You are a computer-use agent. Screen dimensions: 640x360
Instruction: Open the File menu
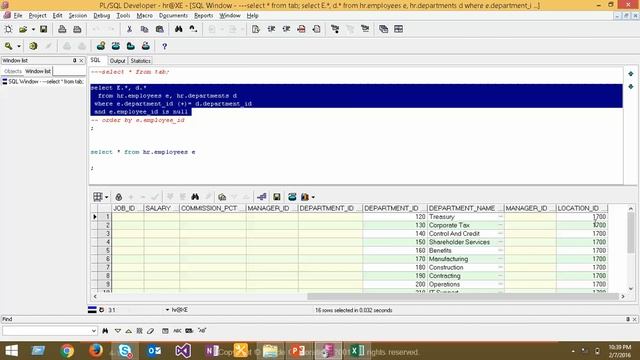[x=18, y=16]
